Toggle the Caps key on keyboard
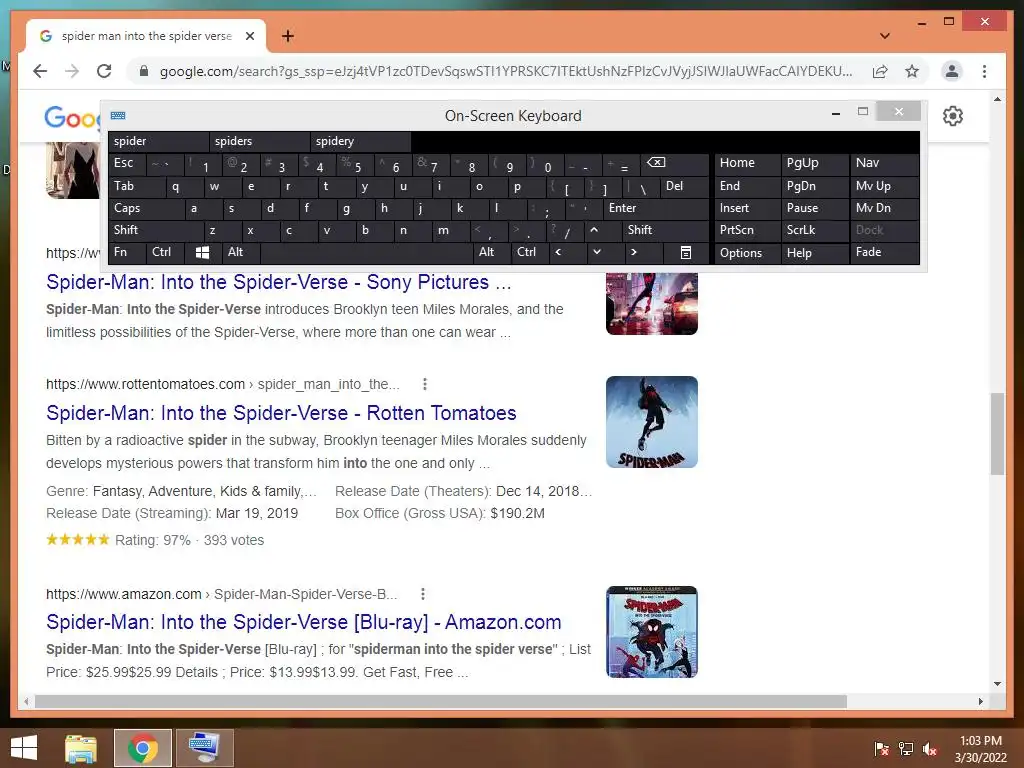The width and height of the screenshot is (1024, 768). click(x=146, y=208)
